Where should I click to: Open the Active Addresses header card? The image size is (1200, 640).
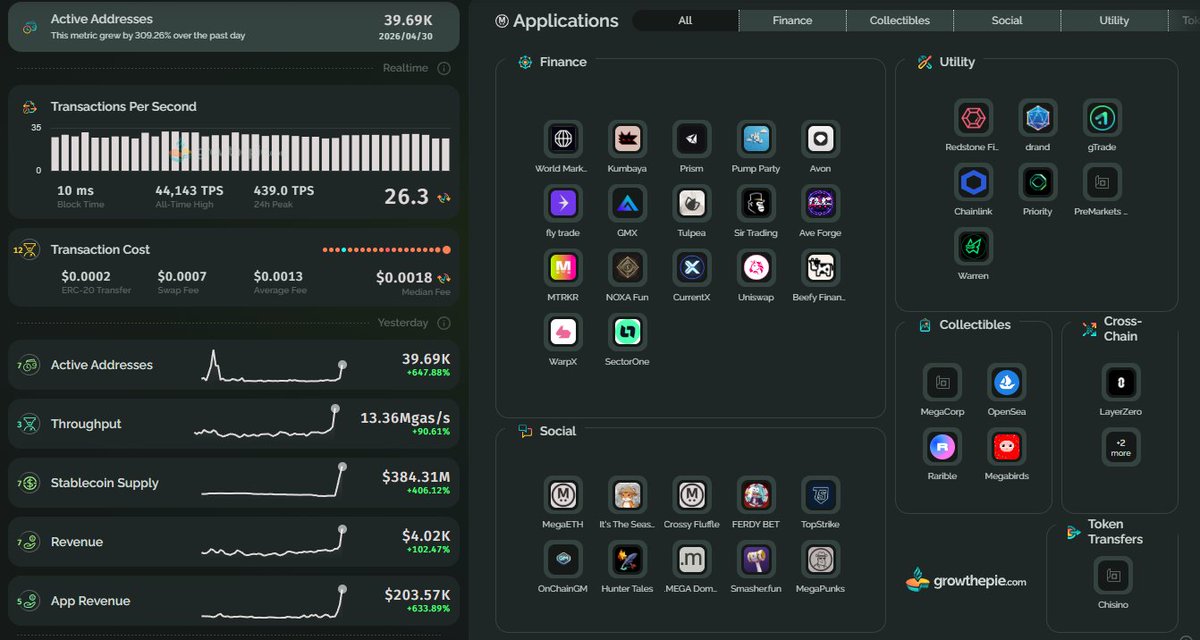coord(234,26)
